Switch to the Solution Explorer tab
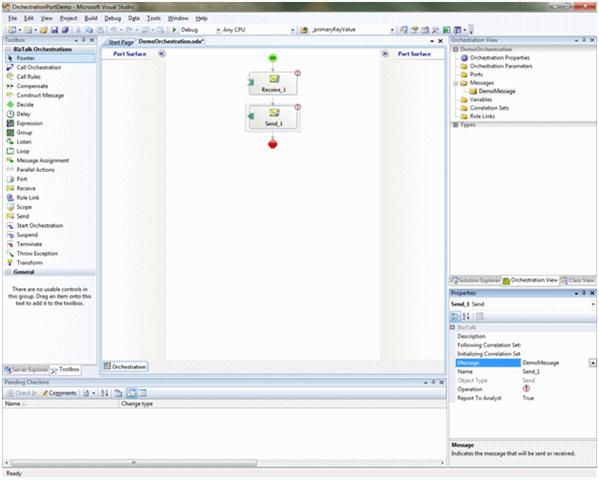Viewport: 599px width, 480px height. point(476,281)
